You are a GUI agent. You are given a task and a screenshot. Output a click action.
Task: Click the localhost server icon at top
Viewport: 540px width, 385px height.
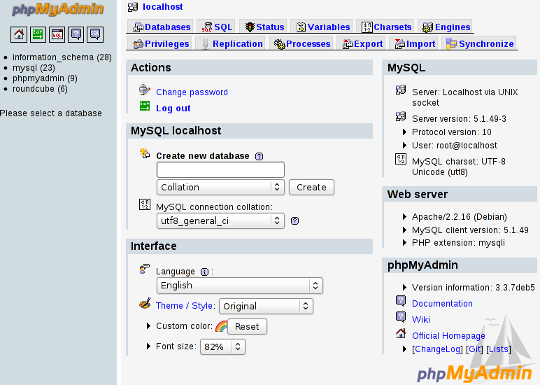pos(133,7)
